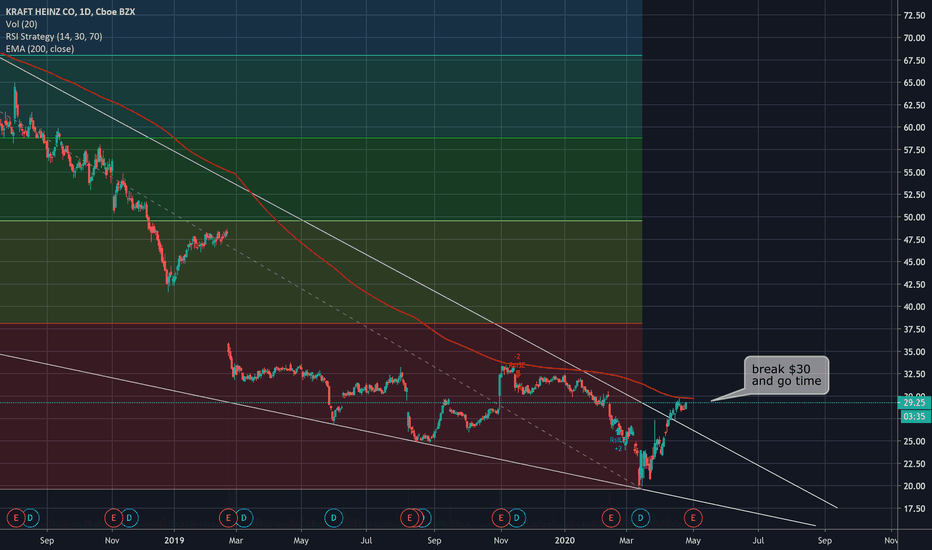Click the 67.50 price axis label
Viewport: 932px width, 550px height.
[914, 60]
